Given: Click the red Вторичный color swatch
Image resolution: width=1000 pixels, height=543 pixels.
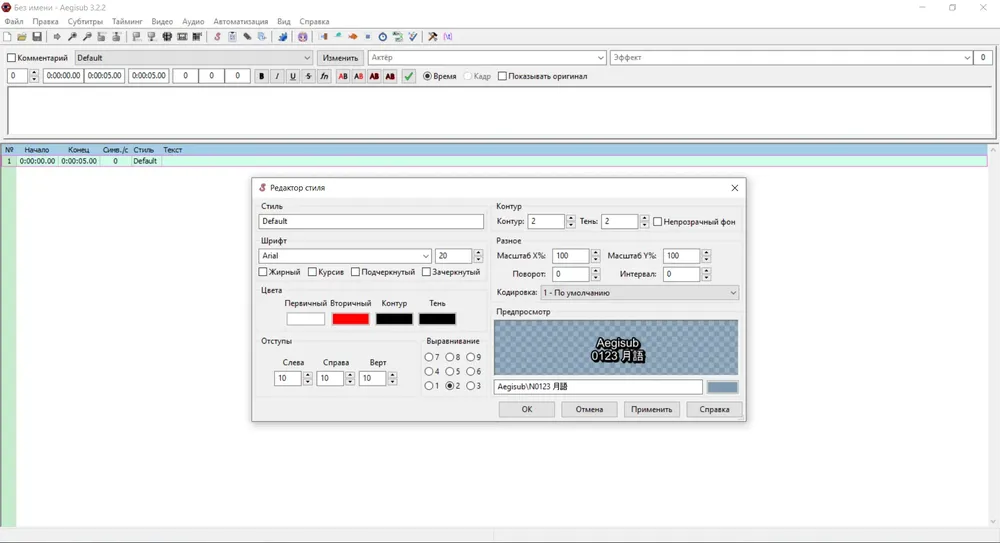Looking at the screenshot, I should (x=350, y=319).
